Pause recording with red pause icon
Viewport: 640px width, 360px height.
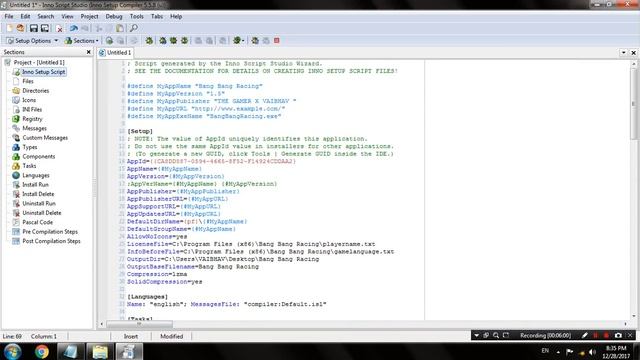pos(596,336)
